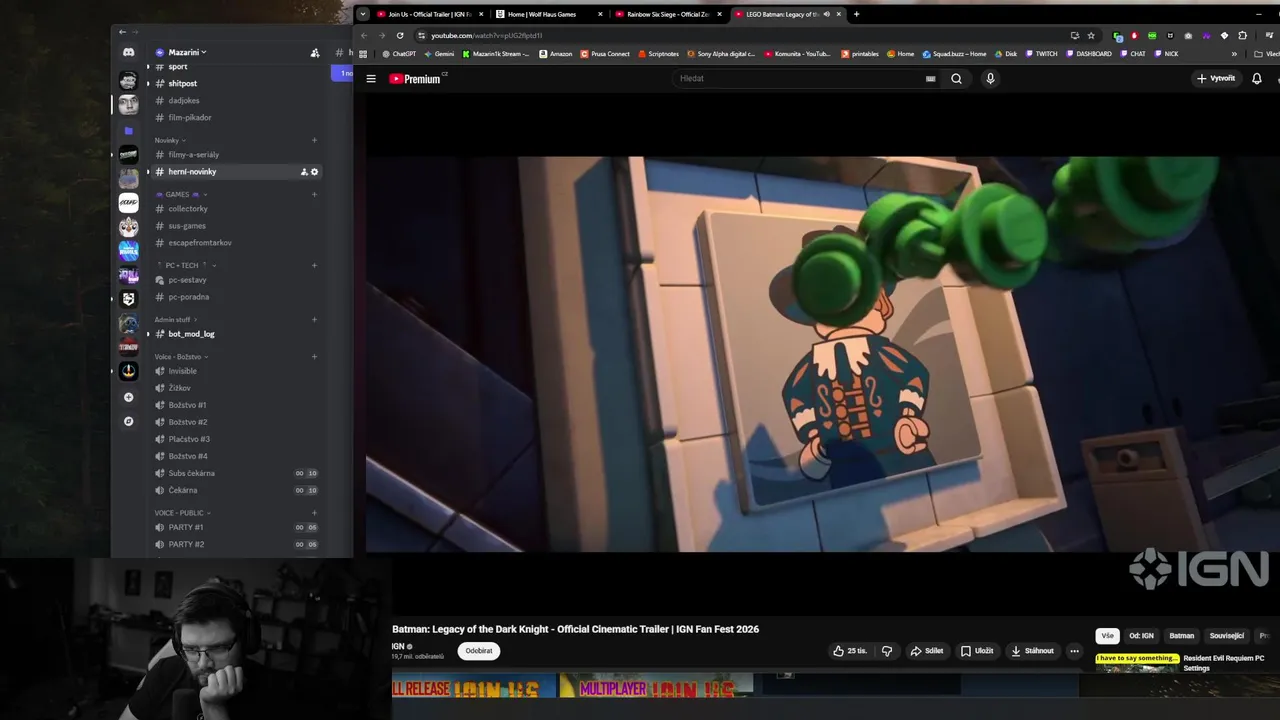Switch to Home Wolf Haus Games tab
This screenshot has height=720, width=1280.
point(549,14)
